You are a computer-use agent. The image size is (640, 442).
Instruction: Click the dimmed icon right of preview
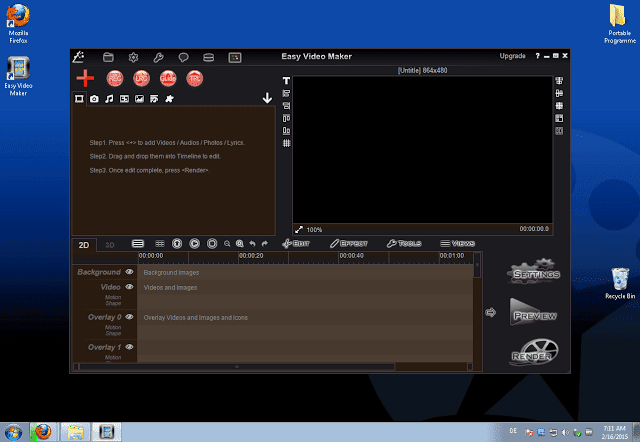click(x=559, y=131)
